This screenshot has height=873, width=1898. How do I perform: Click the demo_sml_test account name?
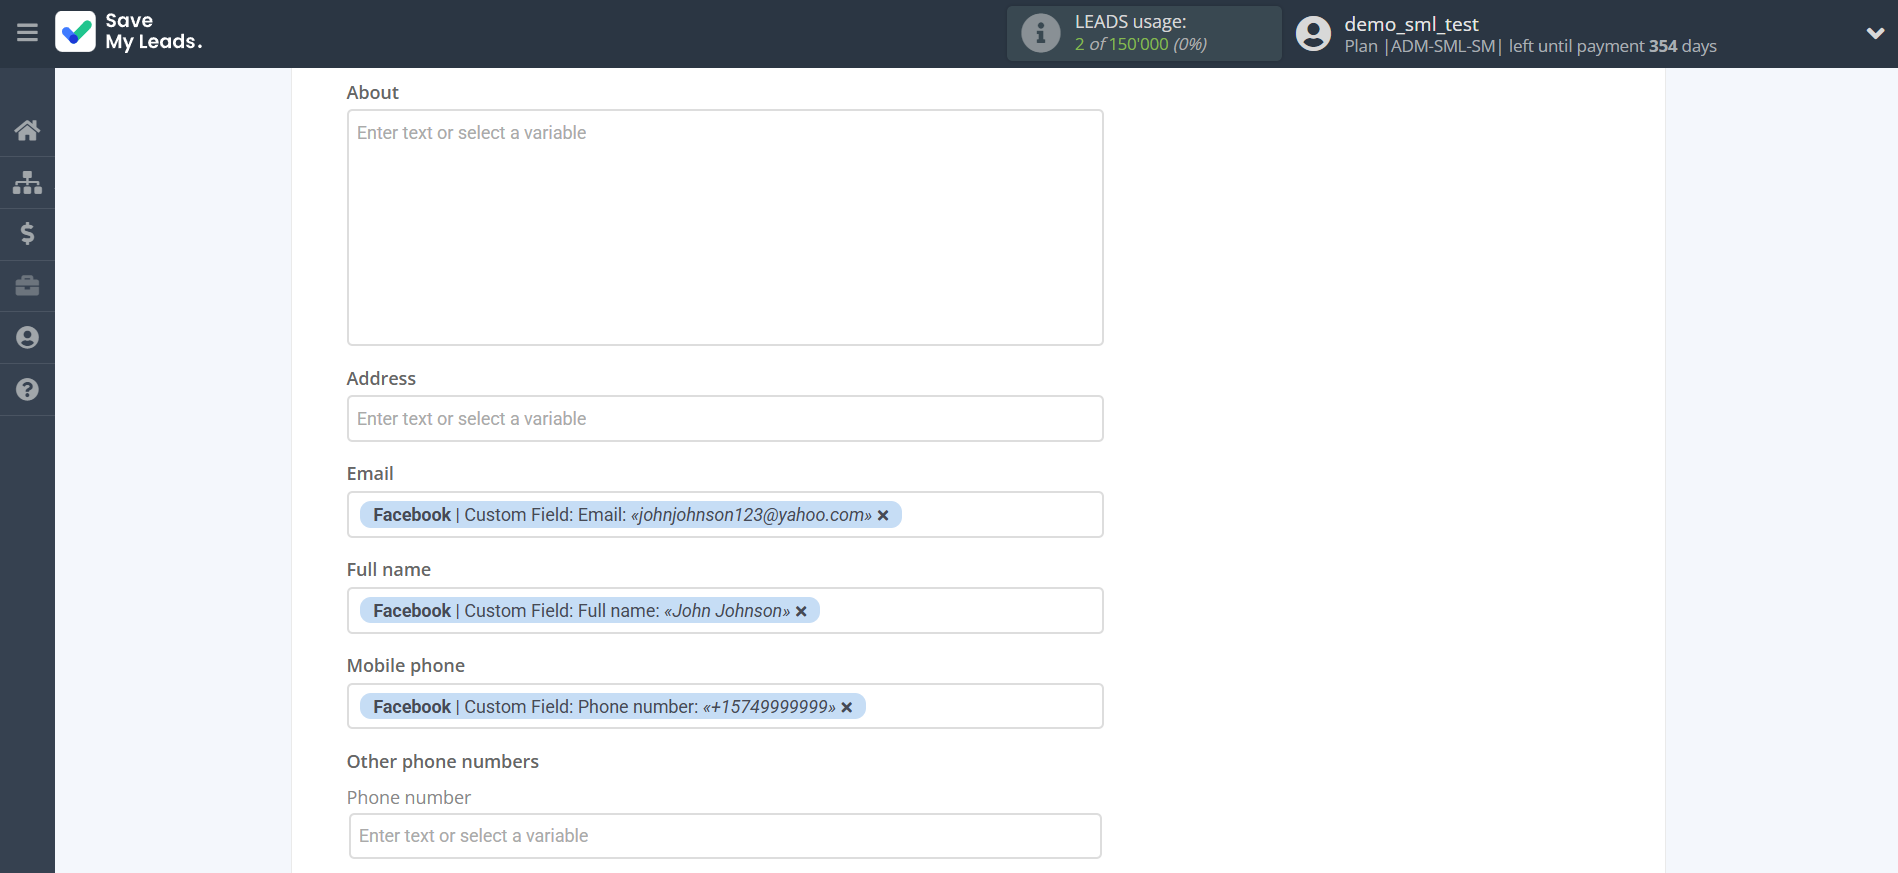1410,24
